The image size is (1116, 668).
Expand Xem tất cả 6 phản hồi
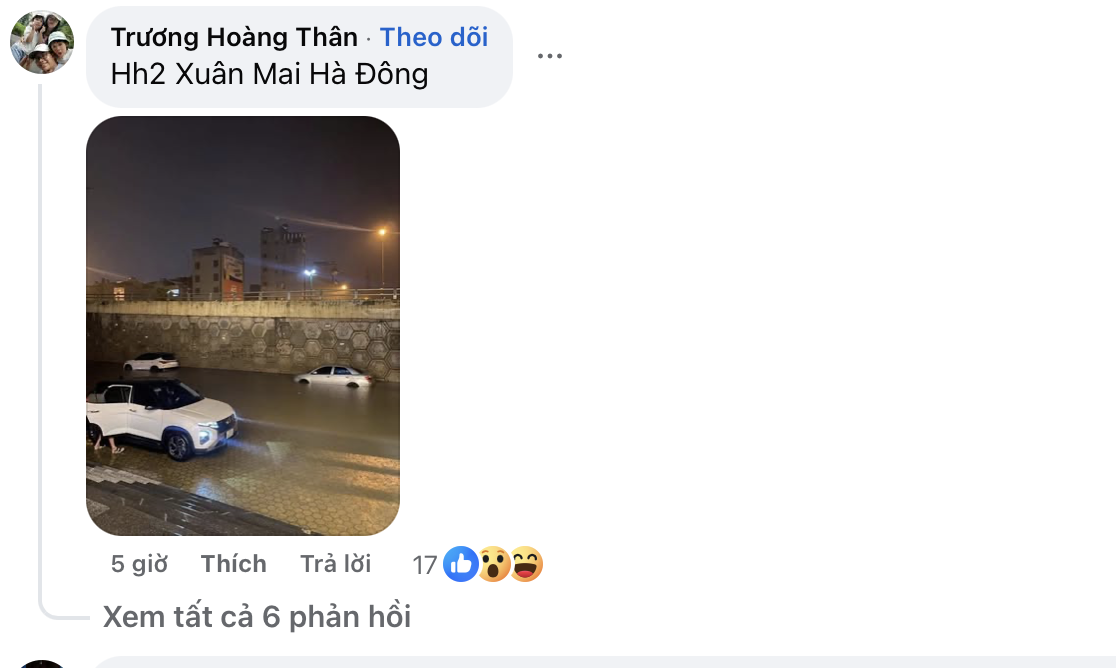[x=257, y=616]
